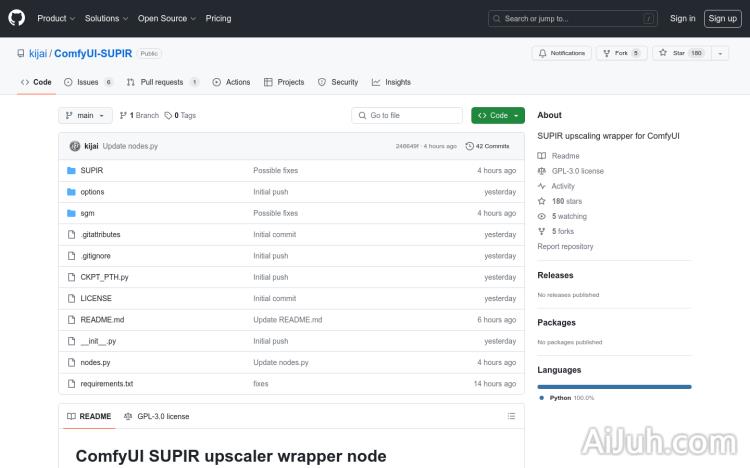The image size is (750, 468).
Task: Click the 42 Commits history icon
Action: pyautogui.click(x=468, y=146)
